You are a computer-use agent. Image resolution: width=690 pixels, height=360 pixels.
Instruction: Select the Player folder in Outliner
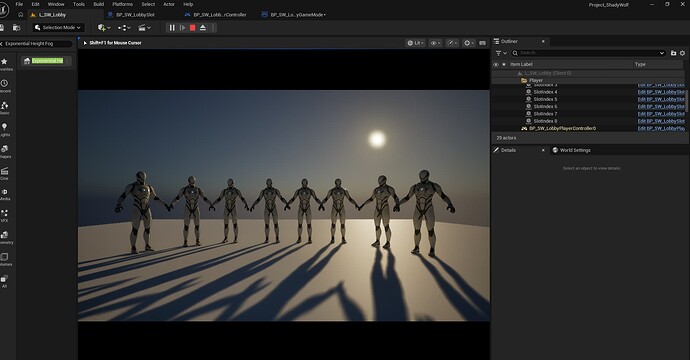tap(536, 81)
